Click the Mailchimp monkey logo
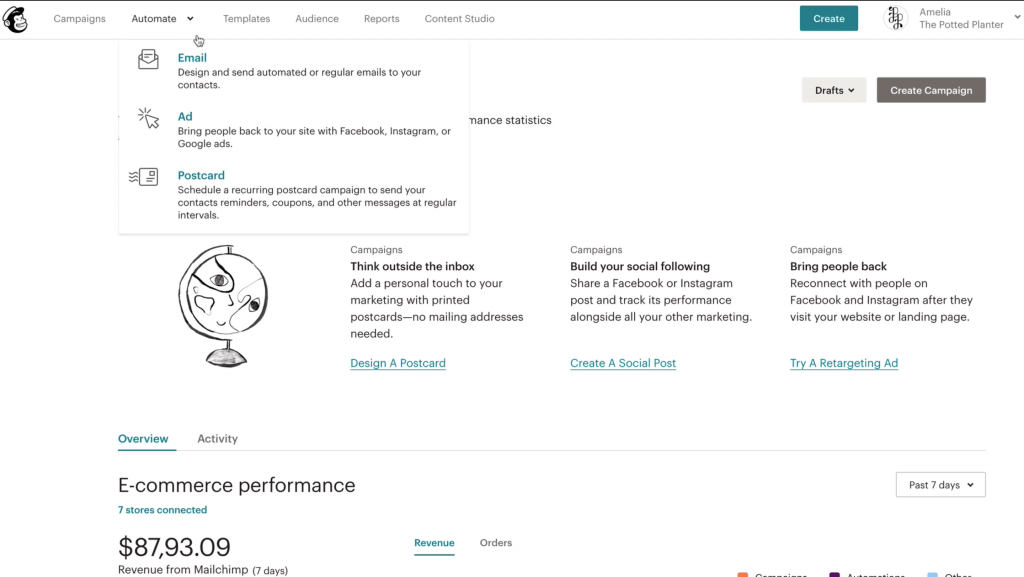 click(15, 19)
